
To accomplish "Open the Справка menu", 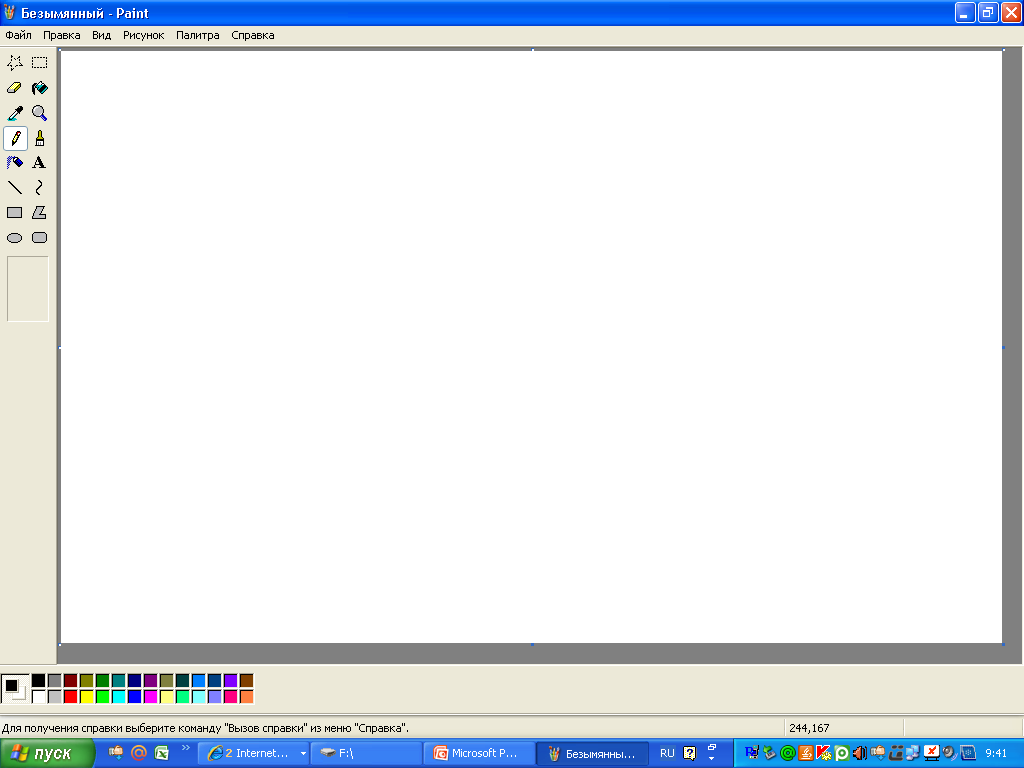I will click(253, 35).
